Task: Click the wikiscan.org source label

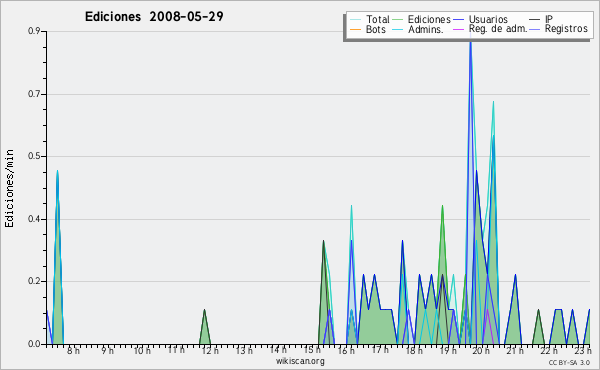Action: tap(300, 361)
